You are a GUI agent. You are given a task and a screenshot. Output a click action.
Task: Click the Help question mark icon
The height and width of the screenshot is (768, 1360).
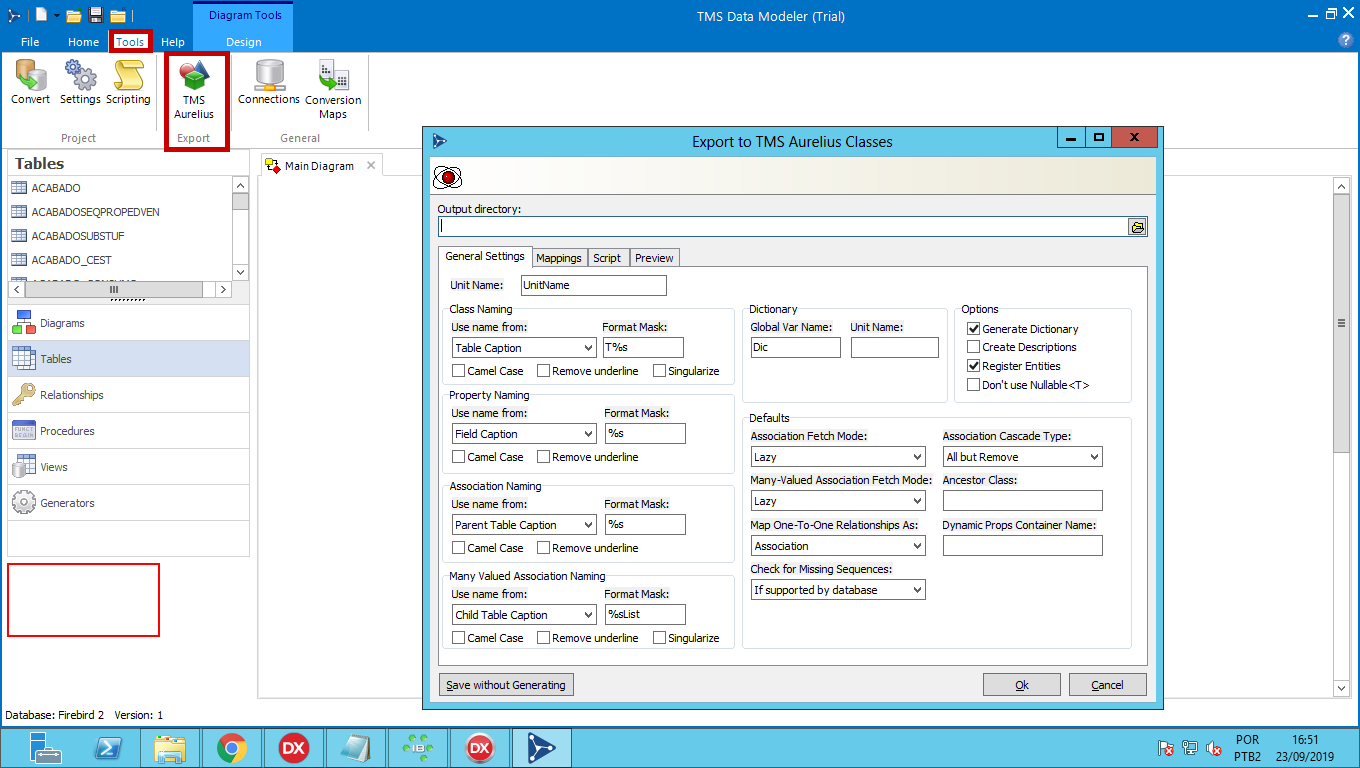click(x=1345, y=40)
